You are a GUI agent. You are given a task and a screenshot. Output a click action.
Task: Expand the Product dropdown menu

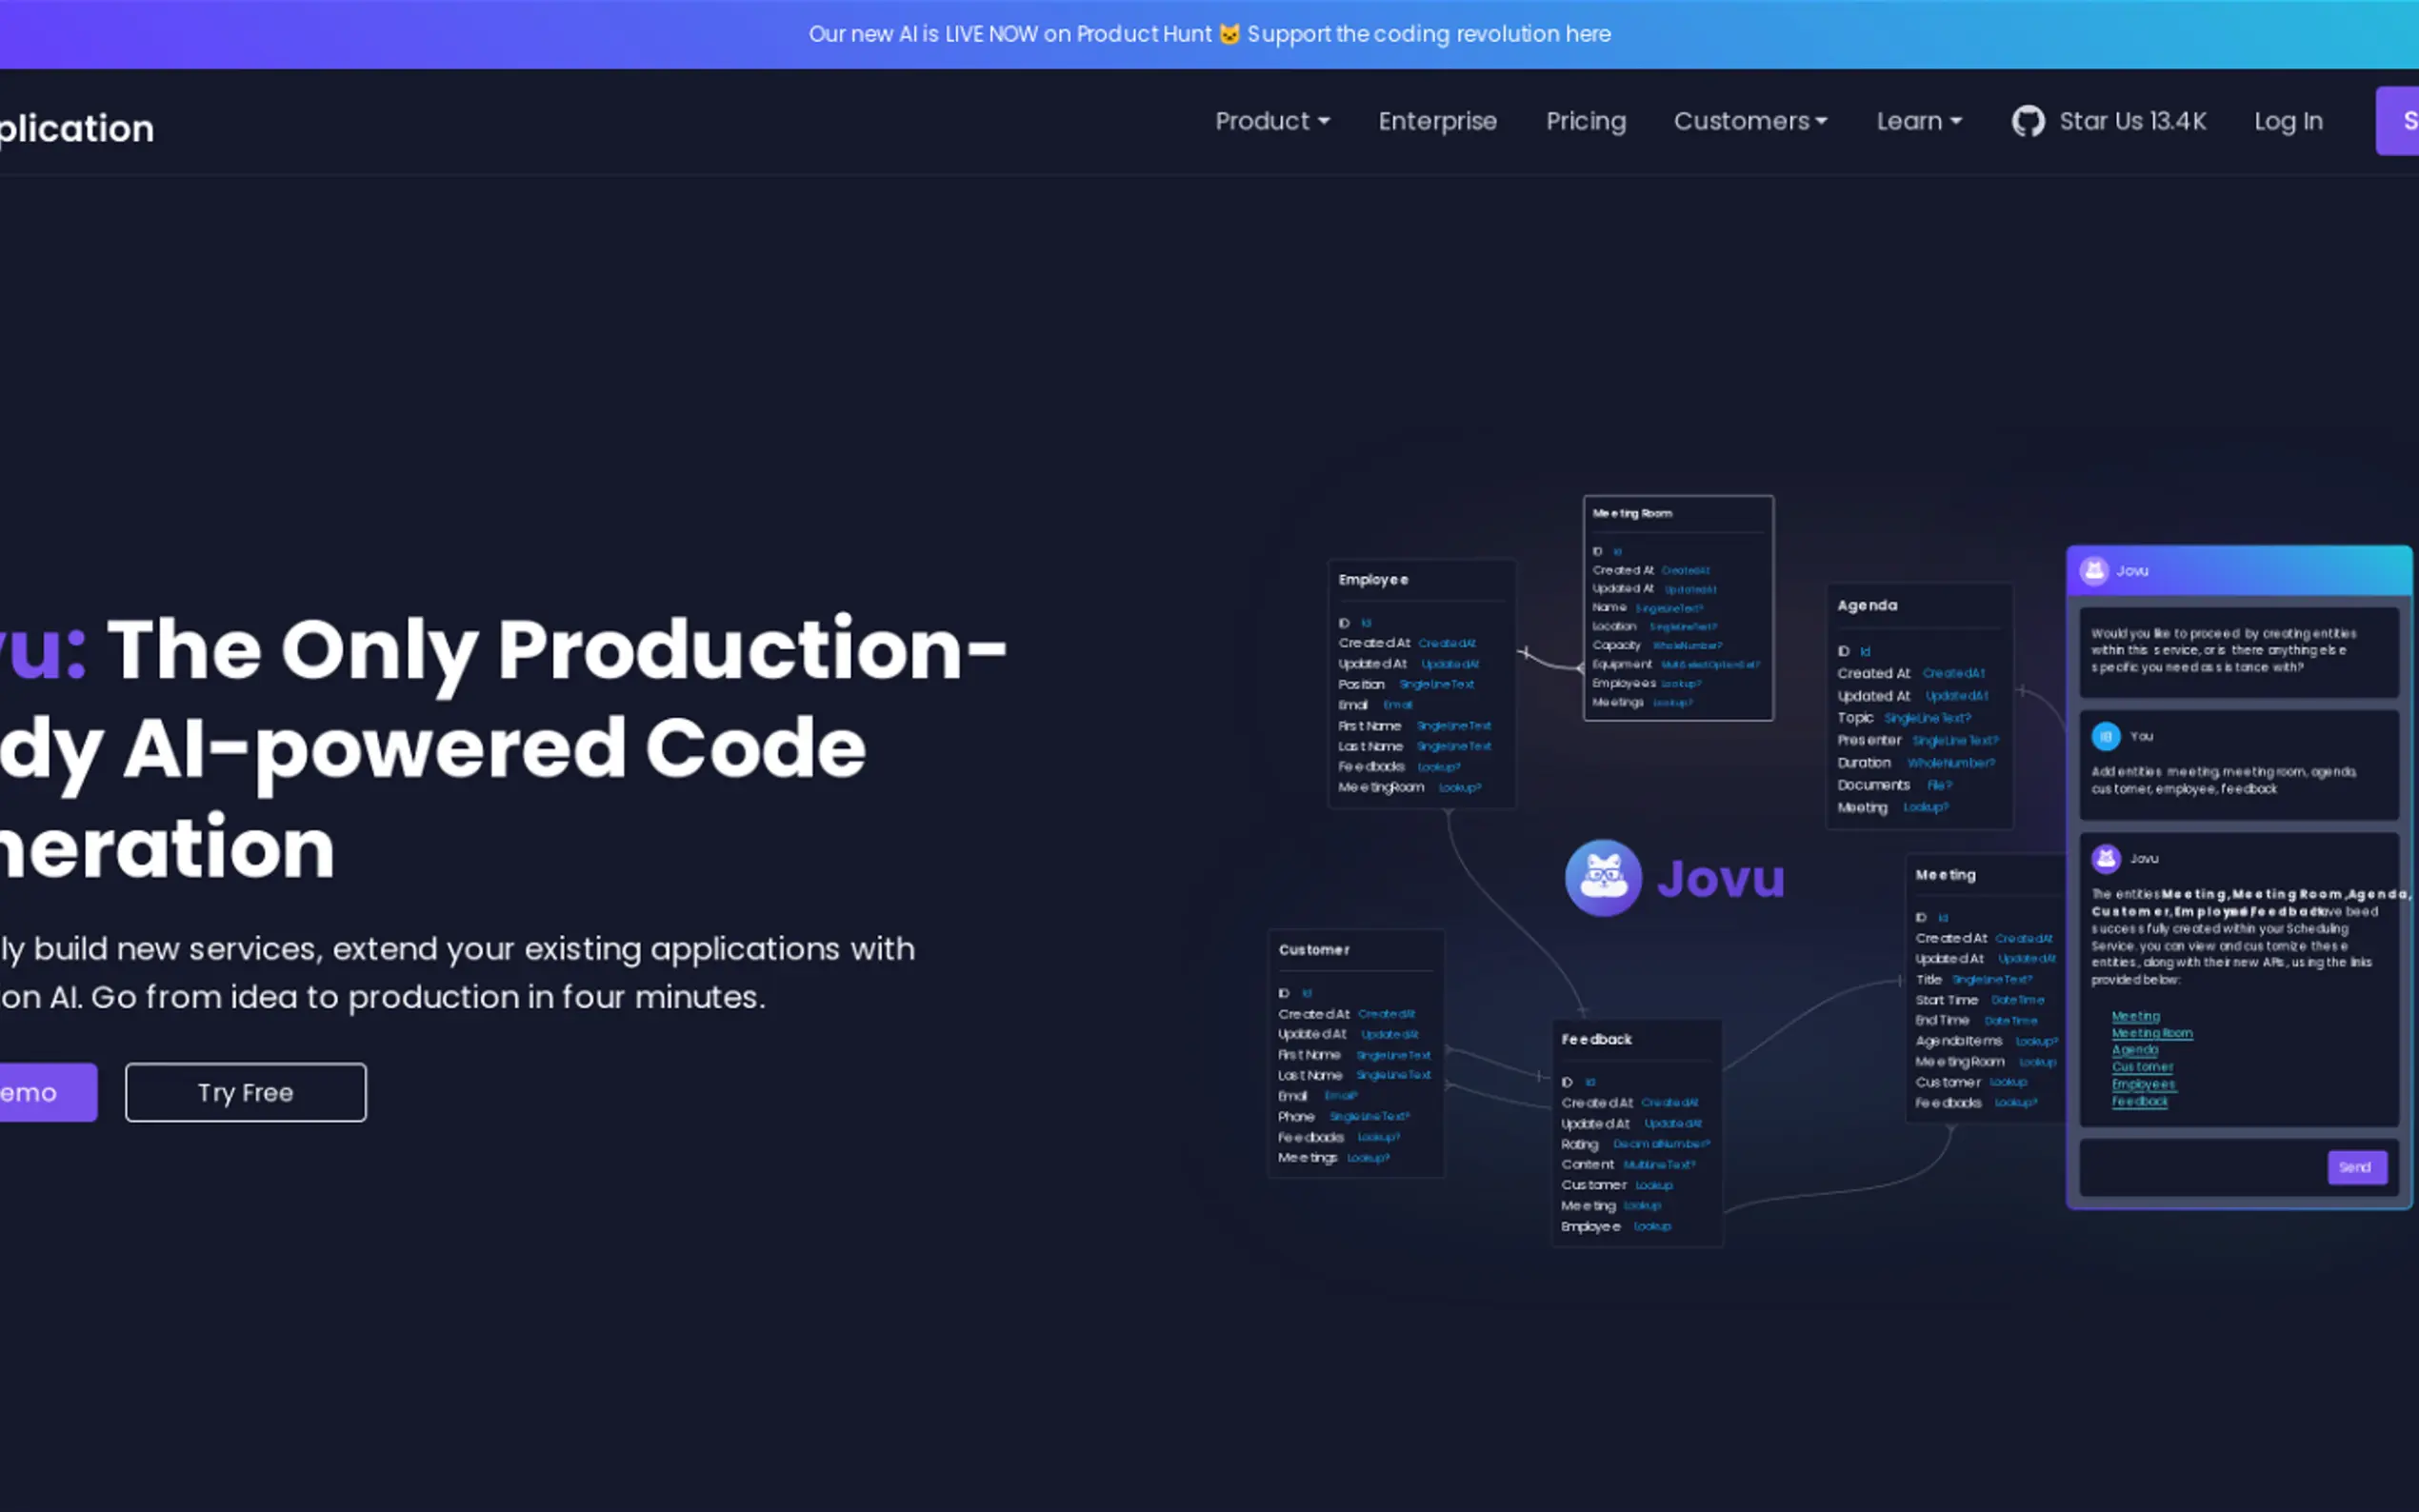[1271, 122]
